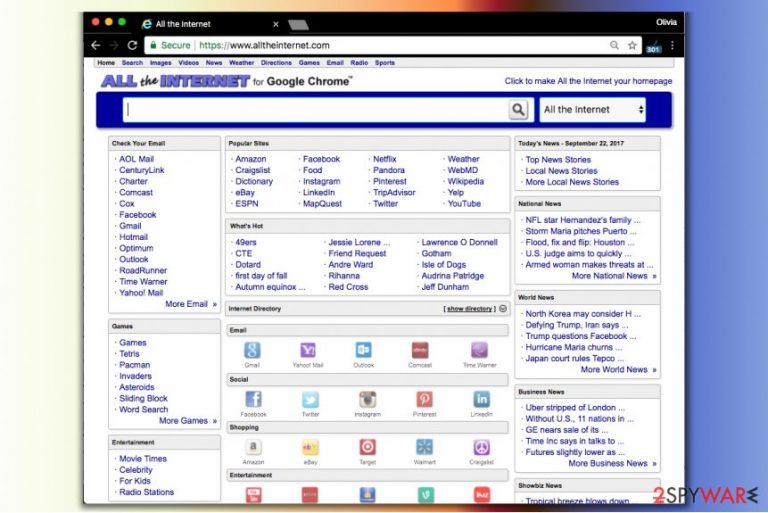This screenshot has width=768, height=513.
Task: Open the Weather nav menu item
Action: pos(241,63)
